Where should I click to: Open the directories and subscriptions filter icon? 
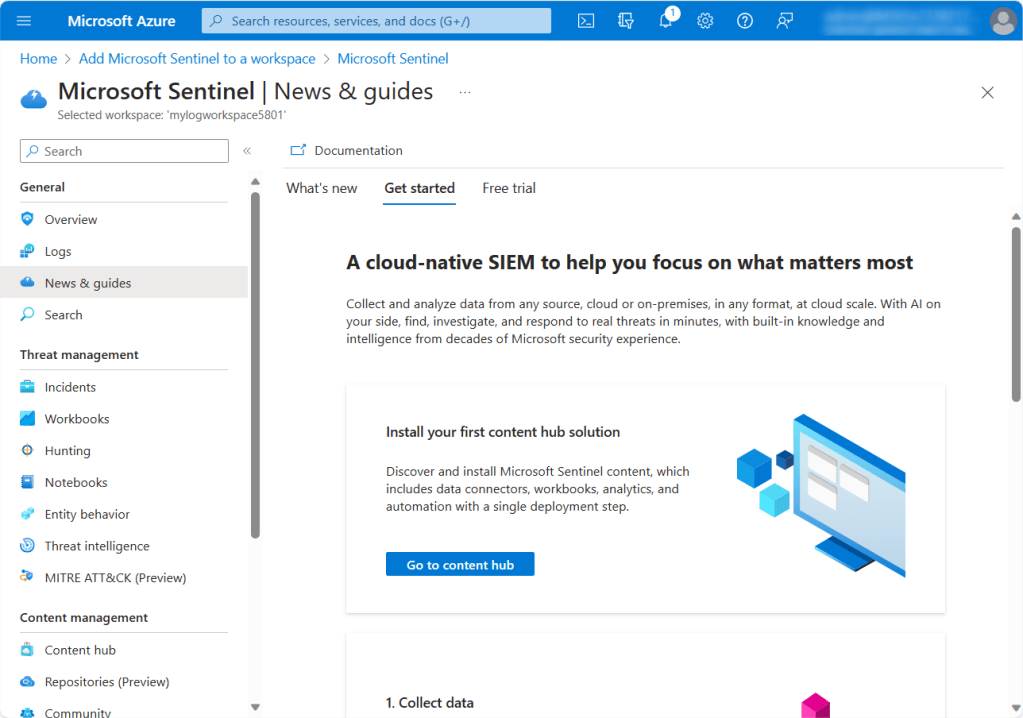(x=626, y=21)
